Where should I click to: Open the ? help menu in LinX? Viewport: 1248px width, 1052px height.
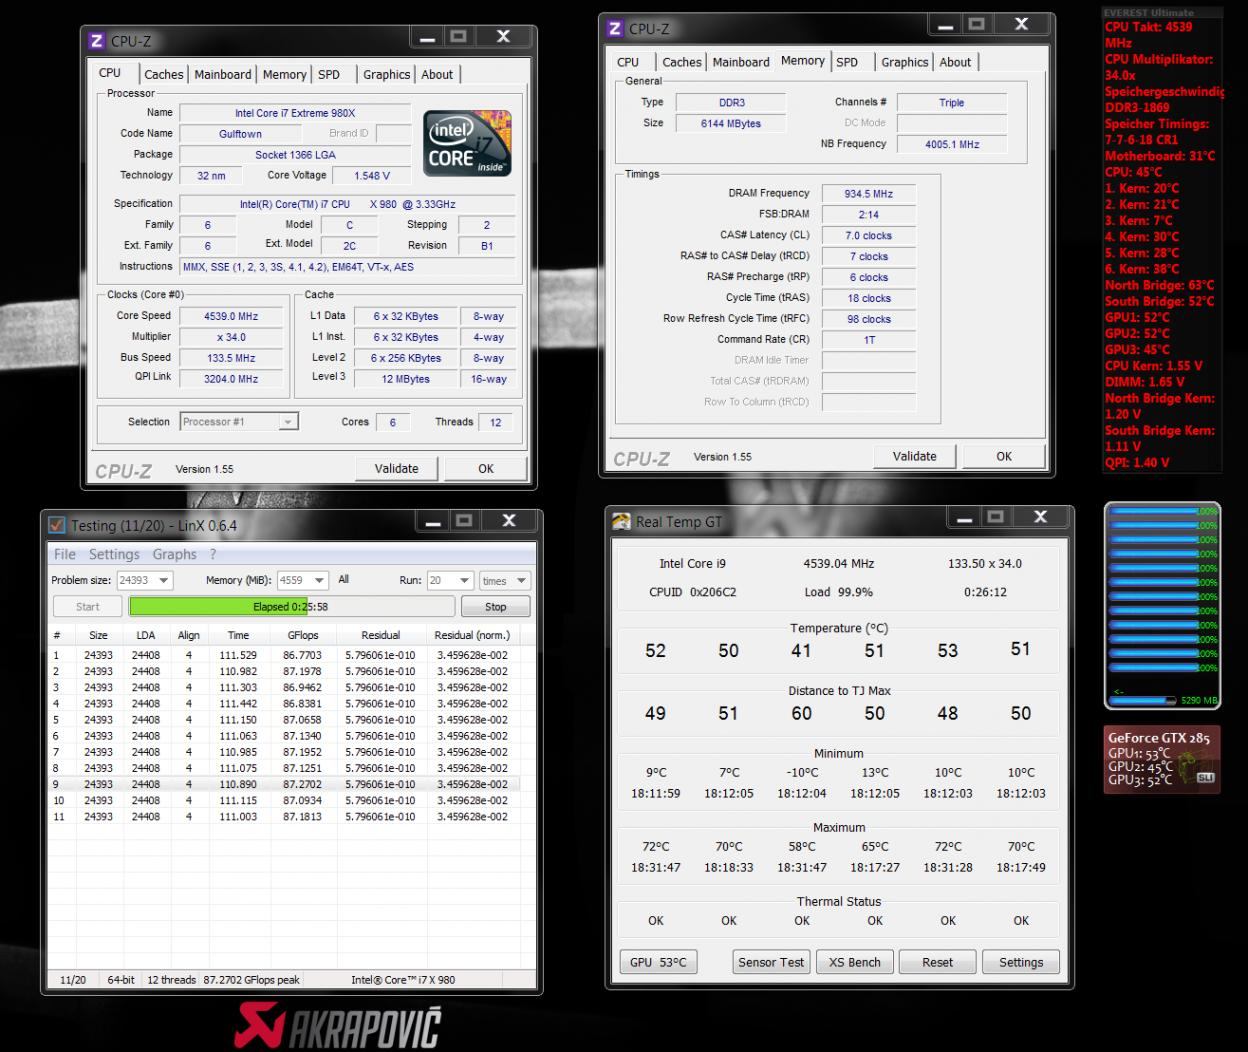click(x=213, y=554)
